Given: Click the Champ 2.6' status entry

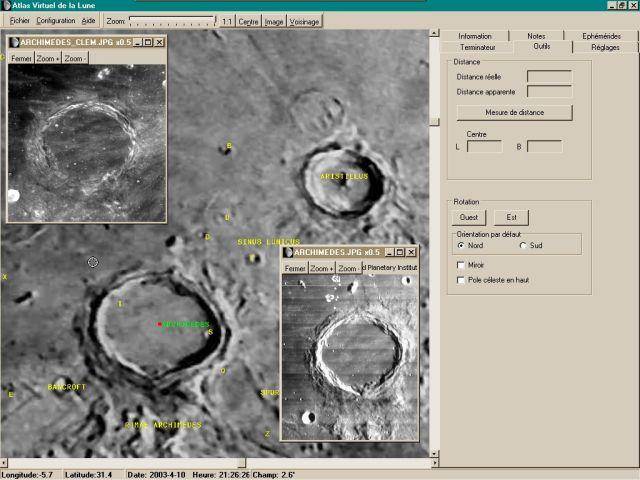Looking at the screenshot, I should [x=273, y=475].
